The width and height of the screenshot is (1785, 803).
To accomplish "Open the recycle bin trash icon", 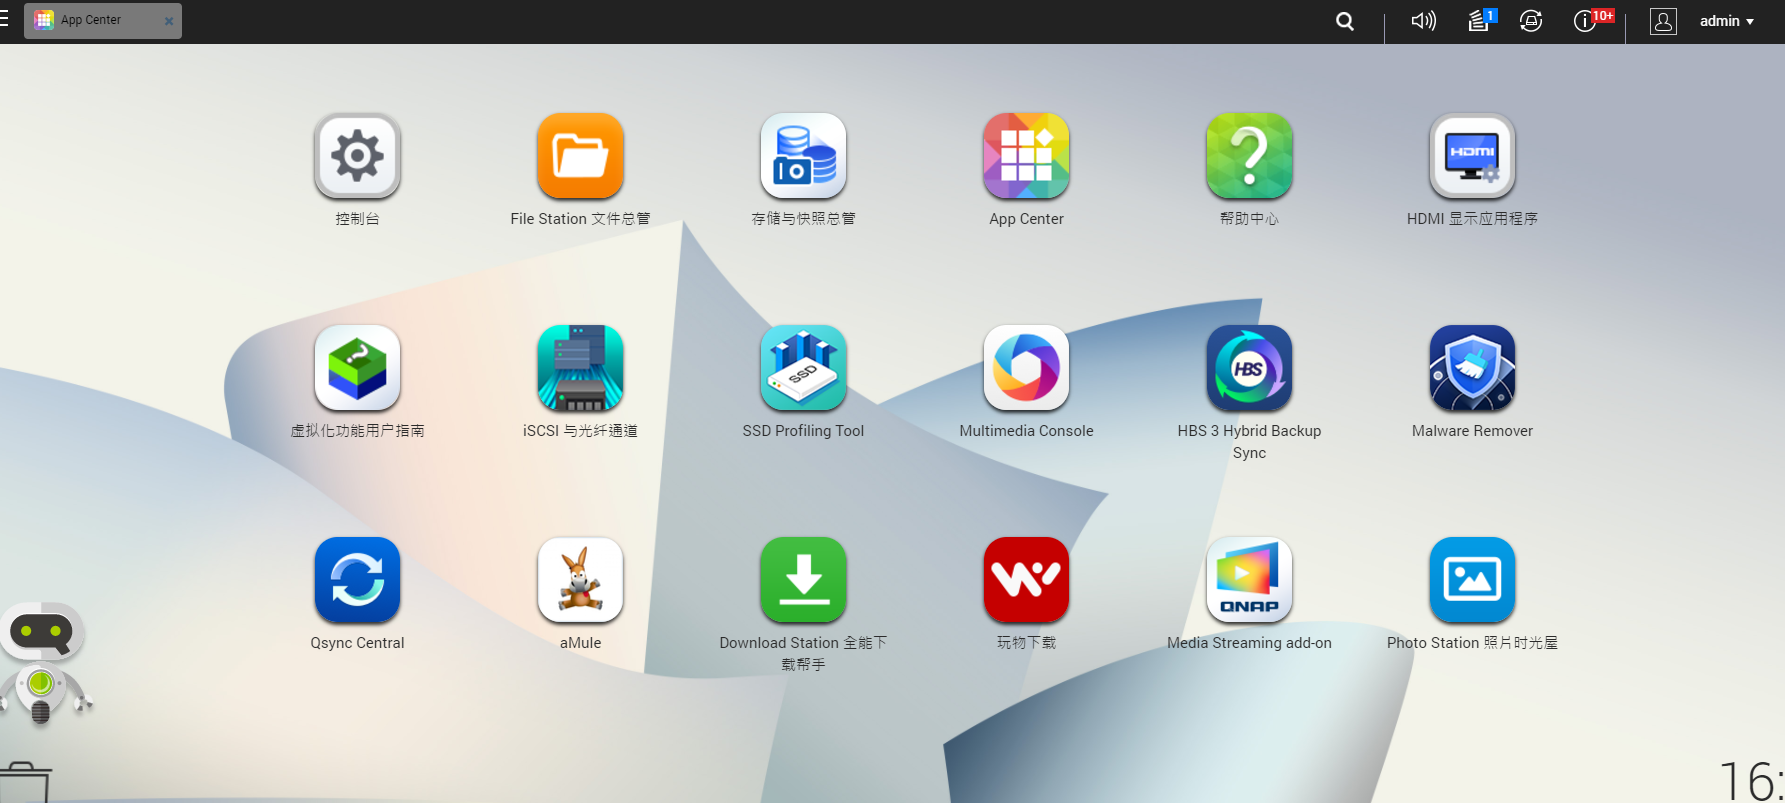I will 24,783.
